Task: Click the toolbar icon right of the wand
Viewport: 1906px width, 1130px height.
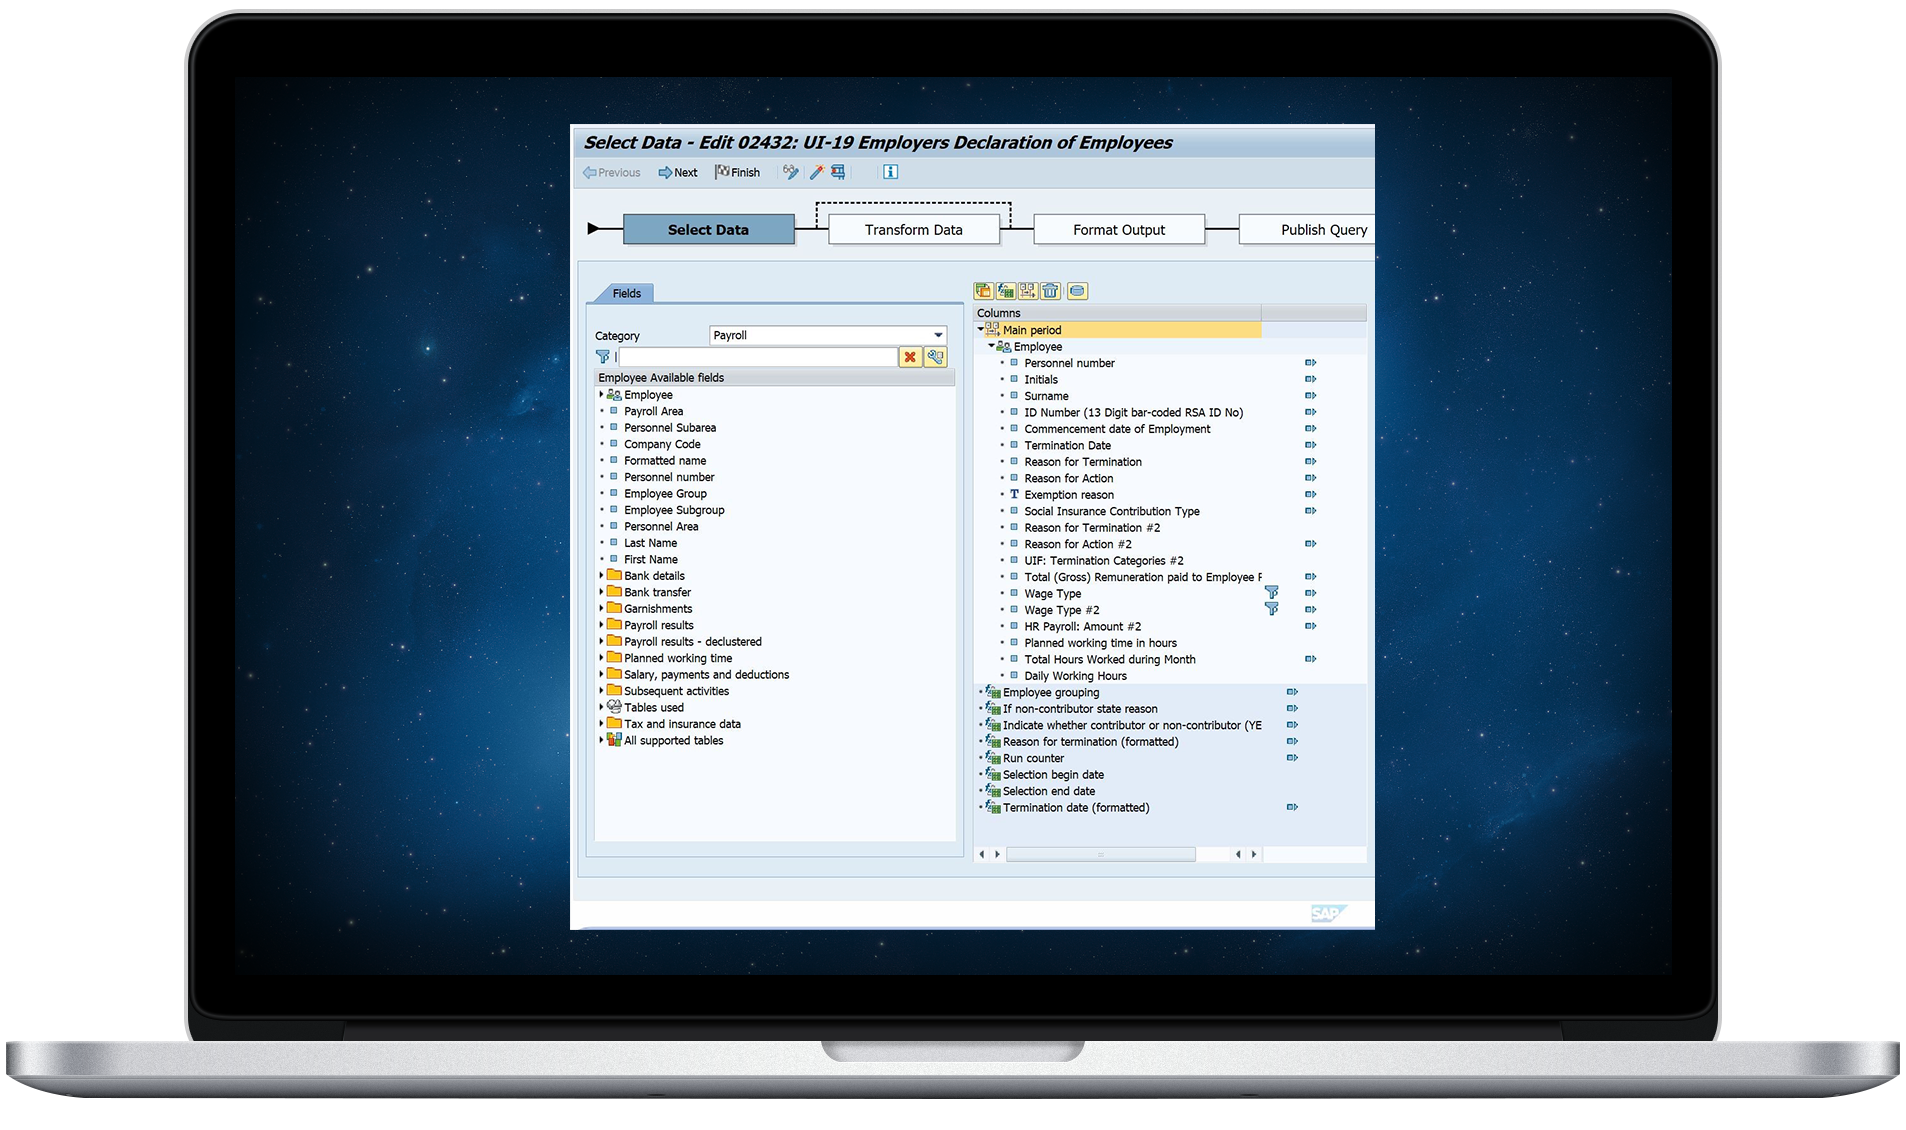Action: tap(838, 172)
